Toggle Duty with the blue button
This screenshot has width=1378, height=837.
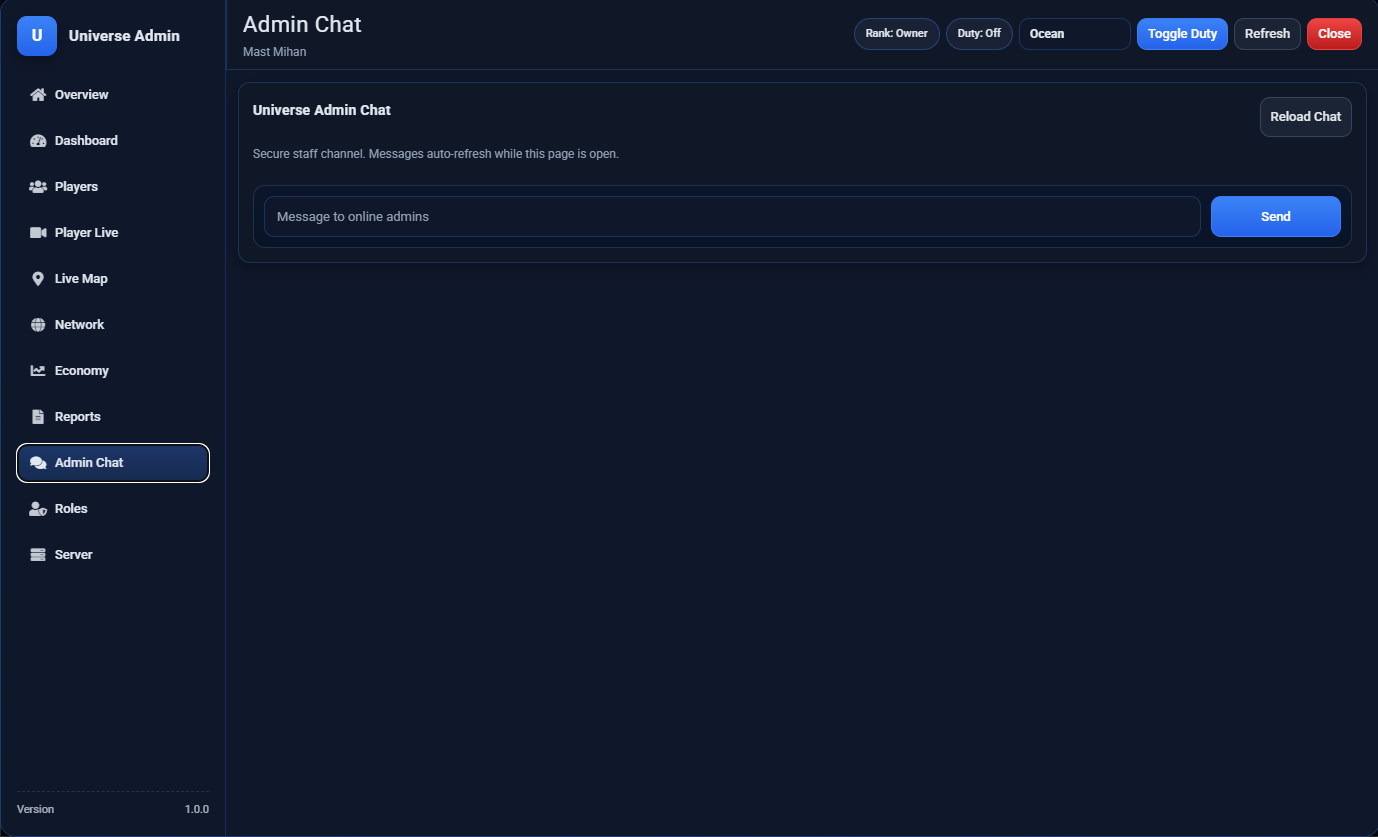tap(1182, 34)
